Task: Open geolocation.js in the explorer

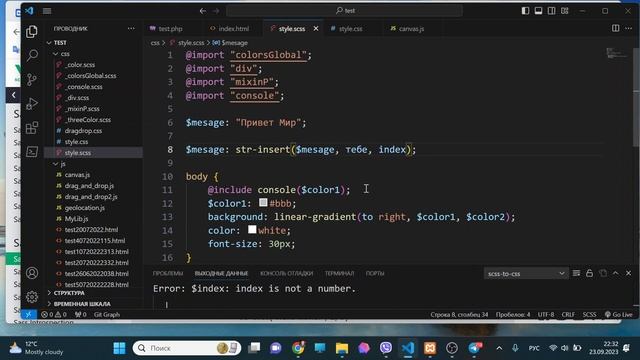Action: (x=84, y=208)
